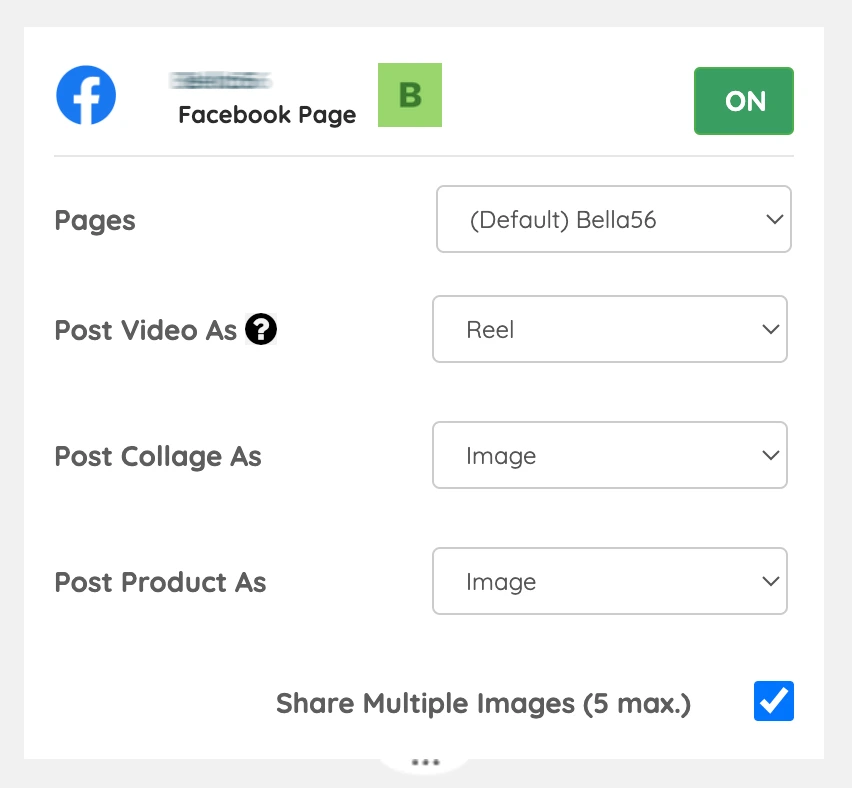852x788 pixels.
Task: Click the ellipsis button at the bottom
Action: 425,761
